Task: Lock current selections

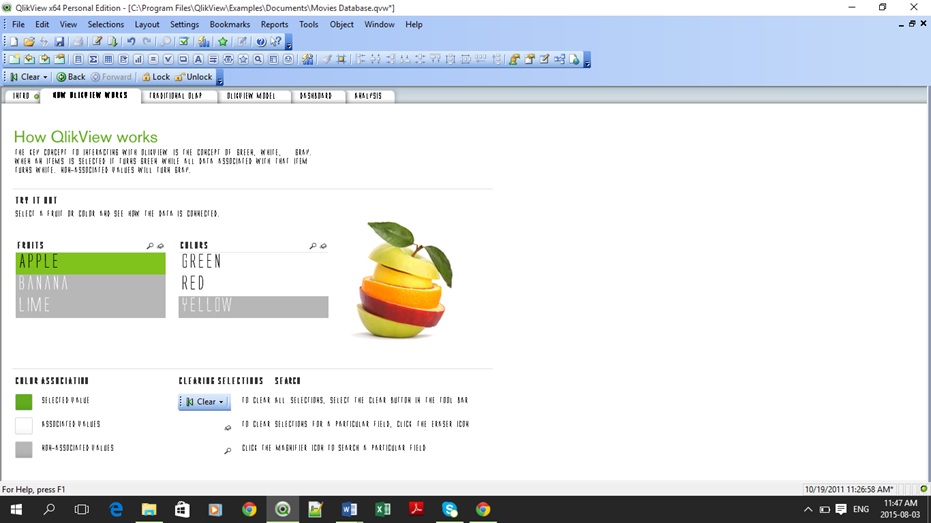Action: [156, 77]
